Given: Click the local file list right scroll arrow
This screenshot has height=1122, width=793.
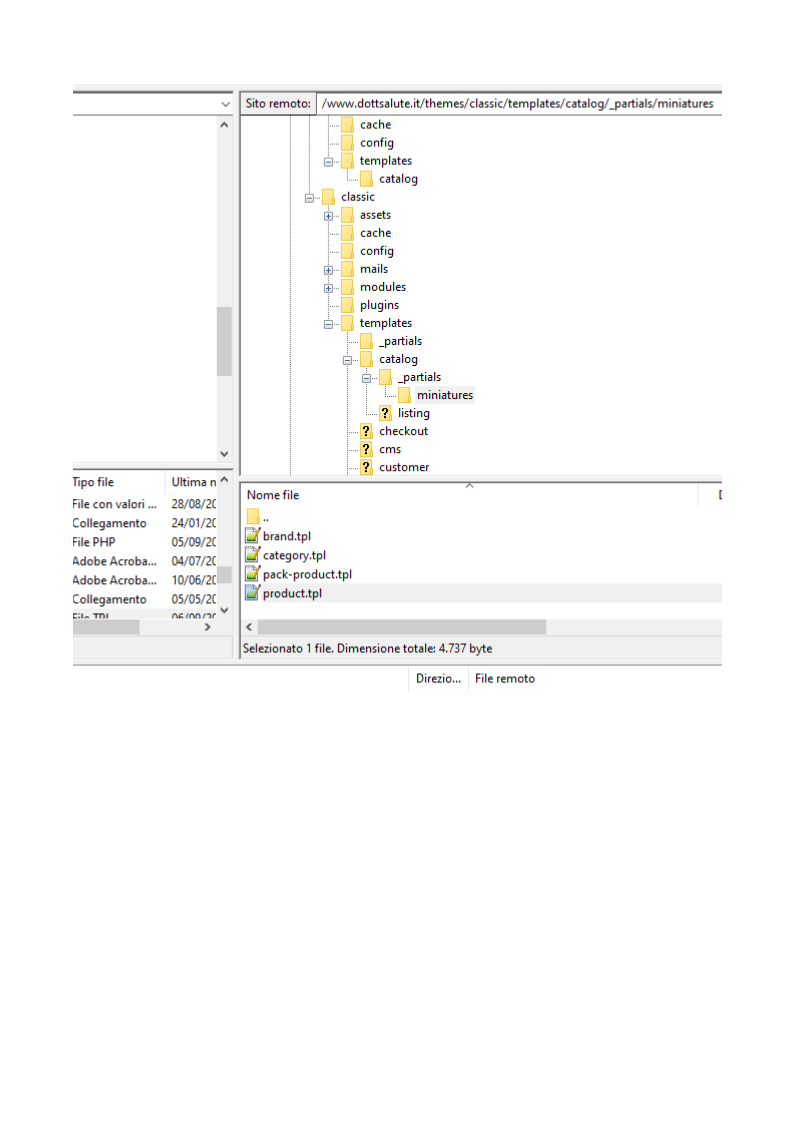Looking at the screenshot, I should (208, 627).
